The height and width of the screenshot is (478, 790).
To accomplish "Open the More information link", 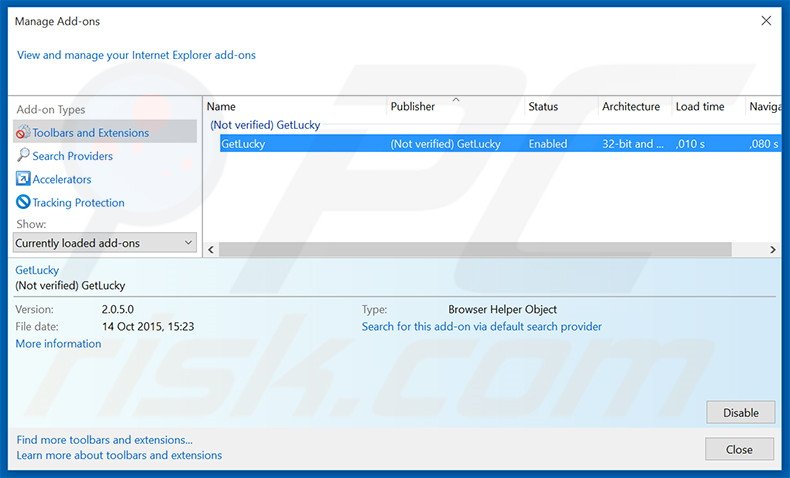I will tap(58, 344).
